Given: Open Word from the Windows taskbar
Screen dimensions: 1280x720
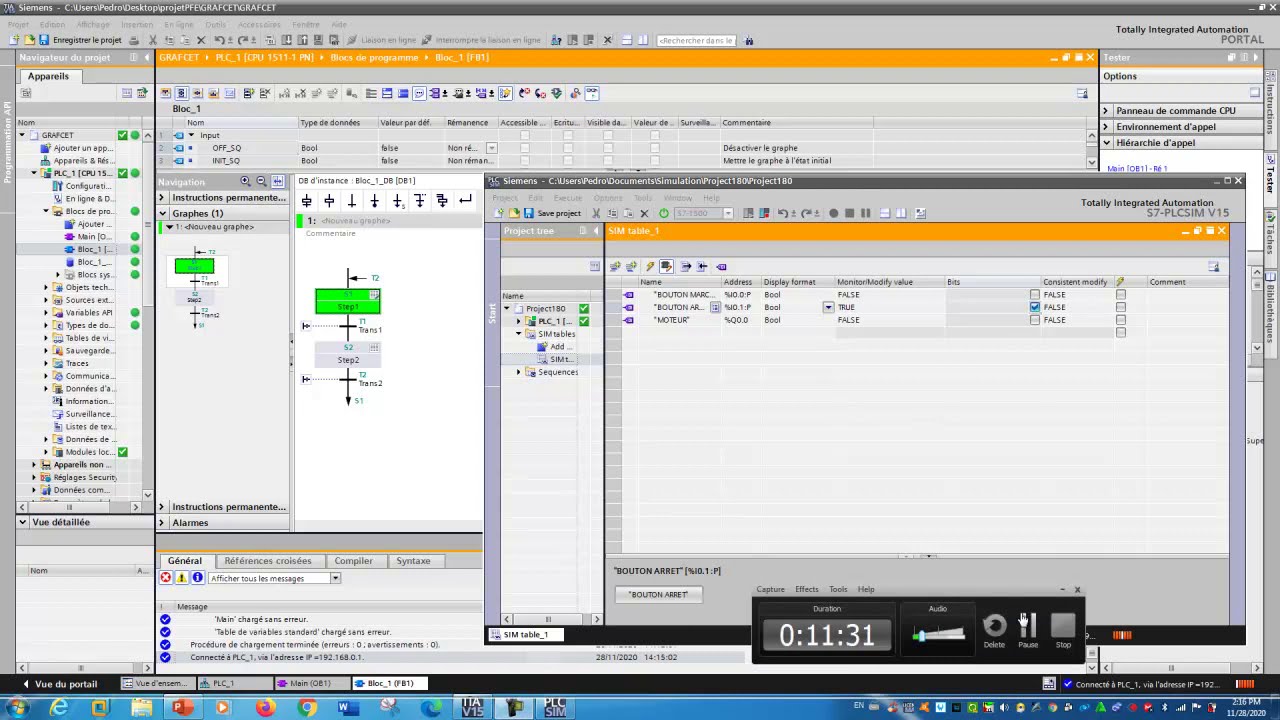Looking at the screenshot, I should pyautogui.click(x=348, y=708).
